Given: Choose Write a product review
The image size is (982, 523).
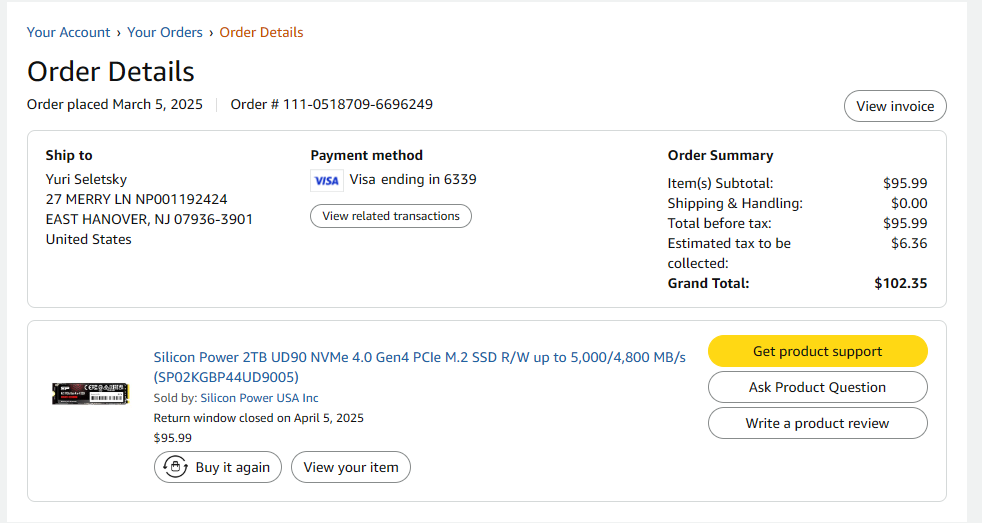Looking at the screenshot, I should [x=817, y=423].
